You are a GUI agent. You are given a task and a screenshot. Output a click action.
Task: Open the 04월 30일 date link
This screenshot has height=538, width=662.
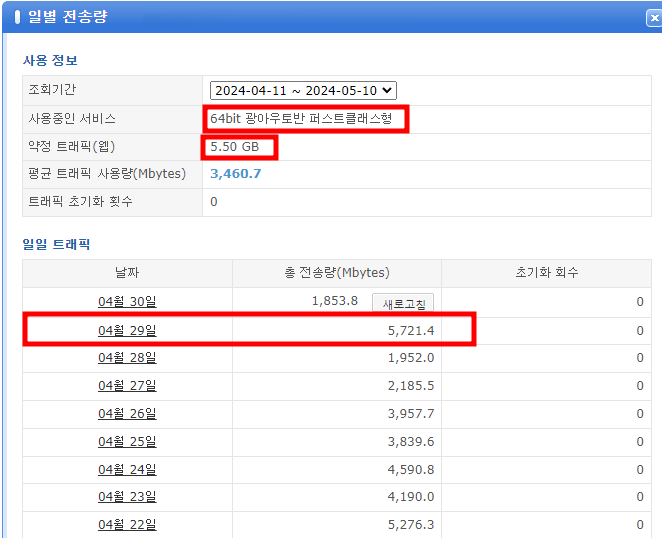[x=127, y=302]
